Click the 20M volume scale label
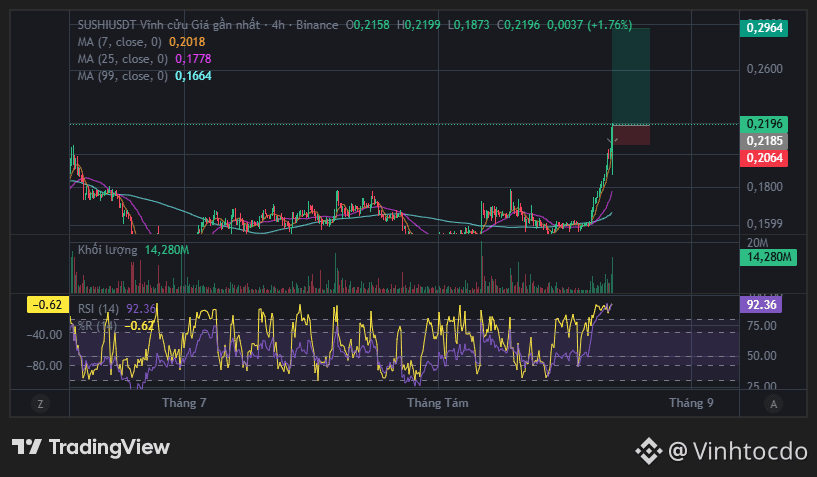817x477 pixels. 758,243
